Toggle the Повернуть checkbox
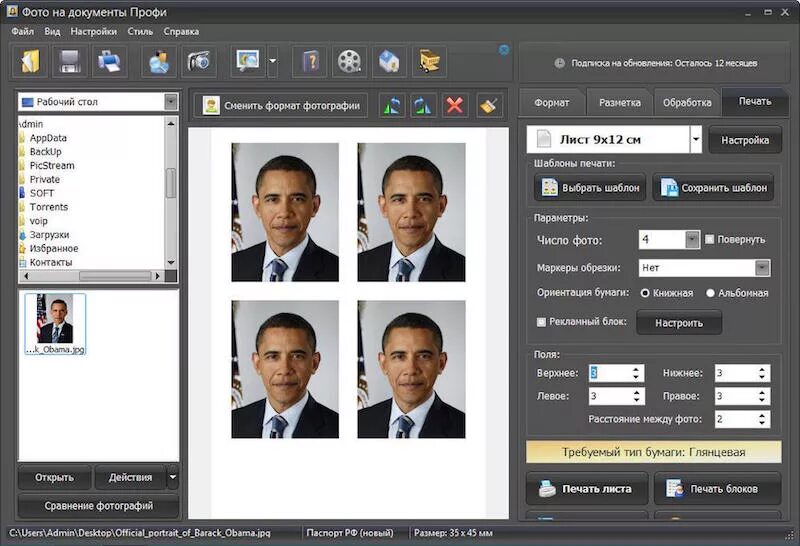The width and height of the screenshot is (800, 546). [709, 239]
